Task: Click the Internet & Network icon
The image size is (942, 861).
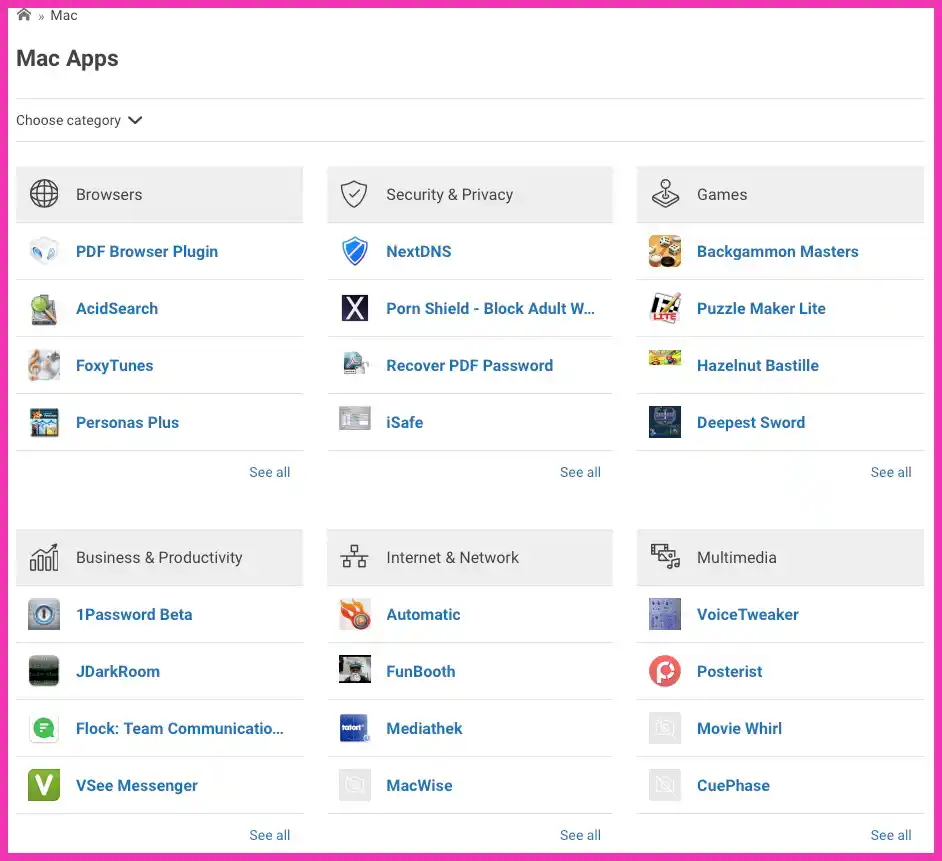Action: (x=354, y=557)
